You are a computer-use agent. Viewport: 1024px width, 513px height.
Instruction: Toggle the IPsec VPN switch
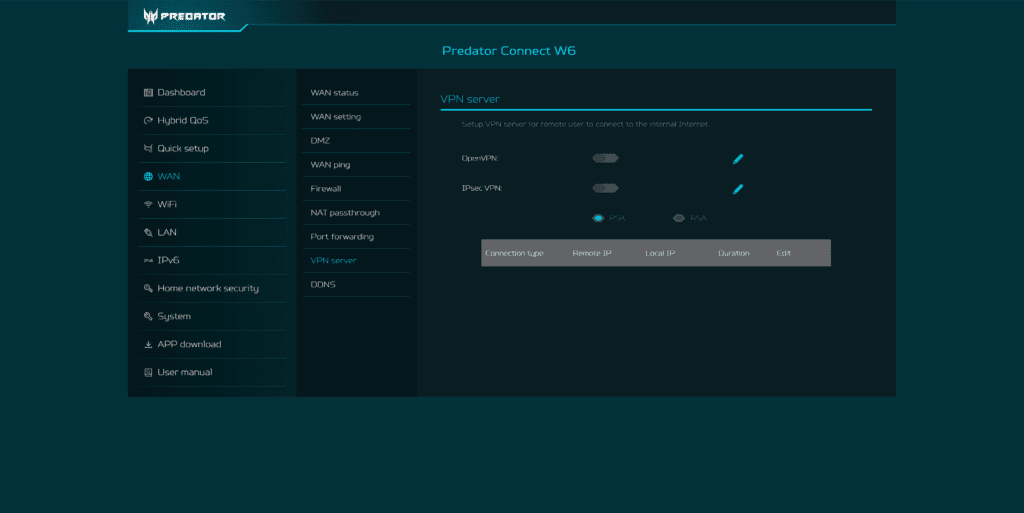point(605,188)
